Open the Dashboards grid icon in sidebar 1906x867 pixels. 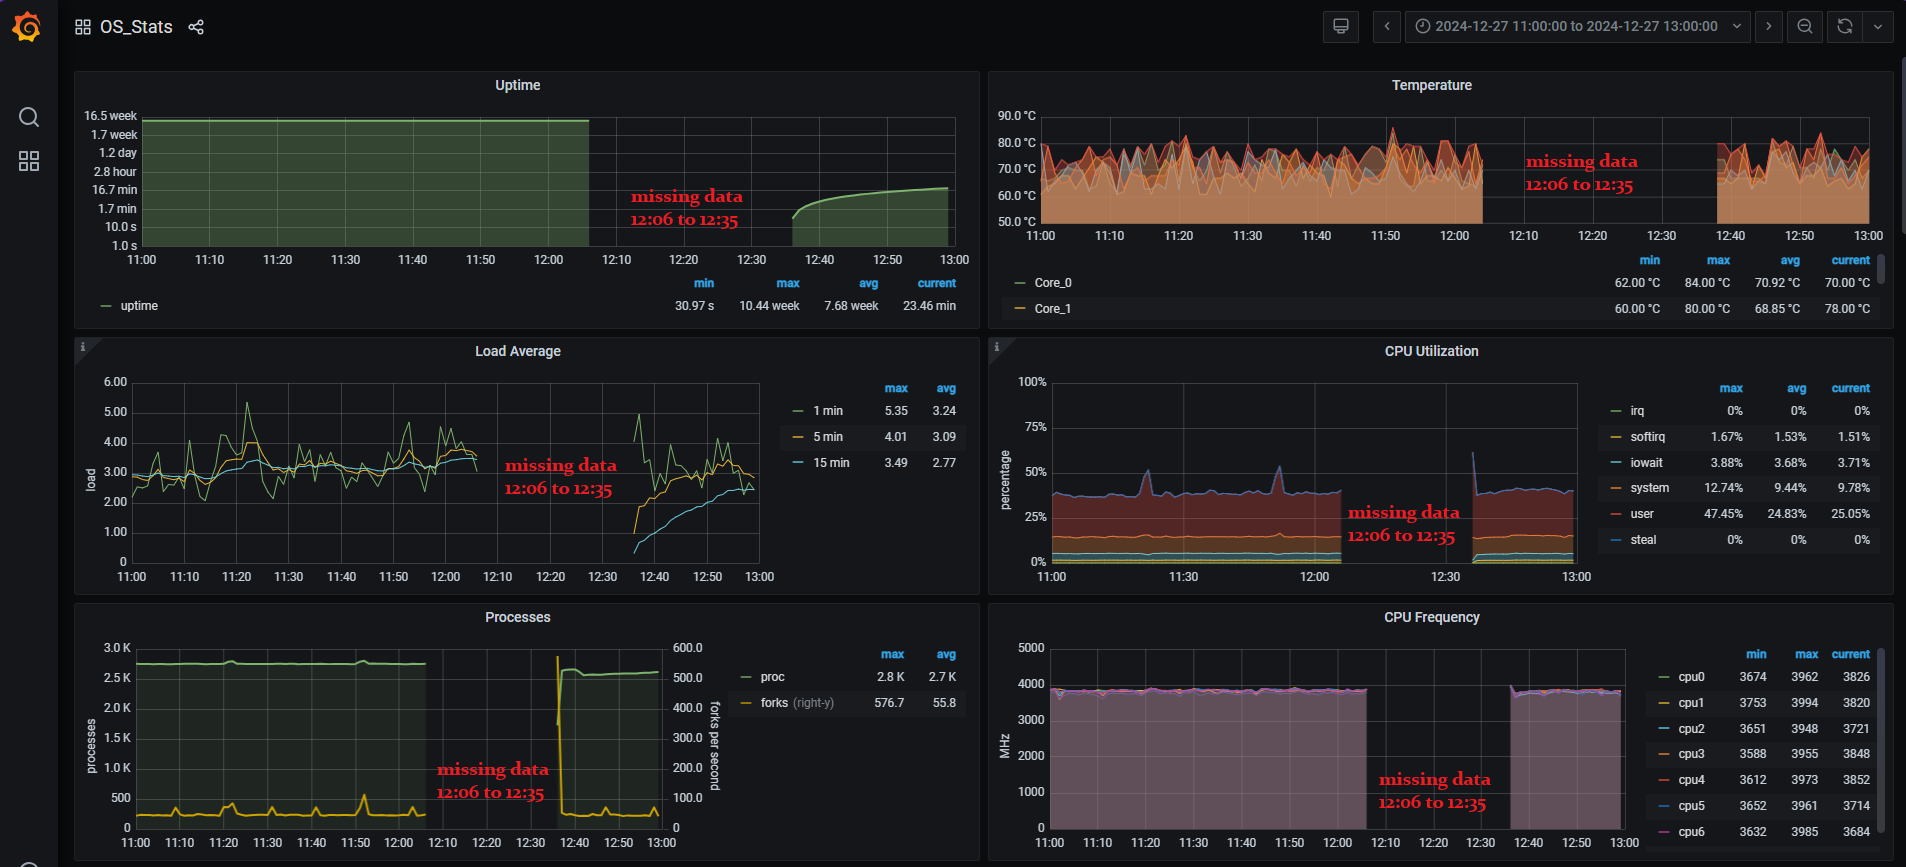click(29, 161)
